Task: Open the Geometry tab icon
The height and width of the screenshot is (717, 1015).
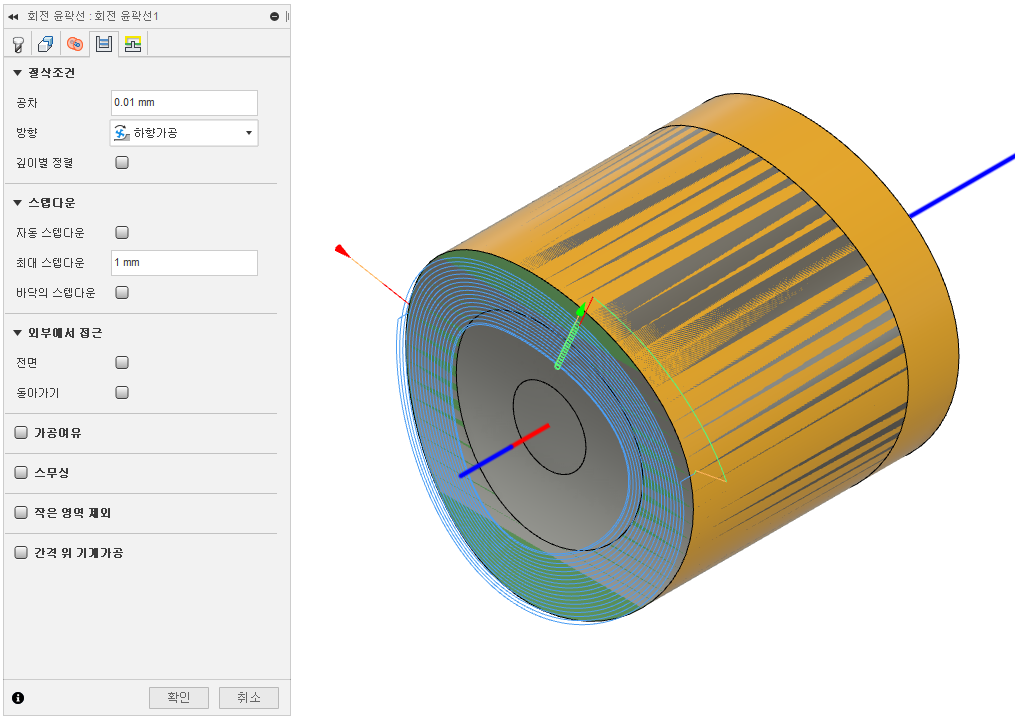Action: tap(46, 44)
